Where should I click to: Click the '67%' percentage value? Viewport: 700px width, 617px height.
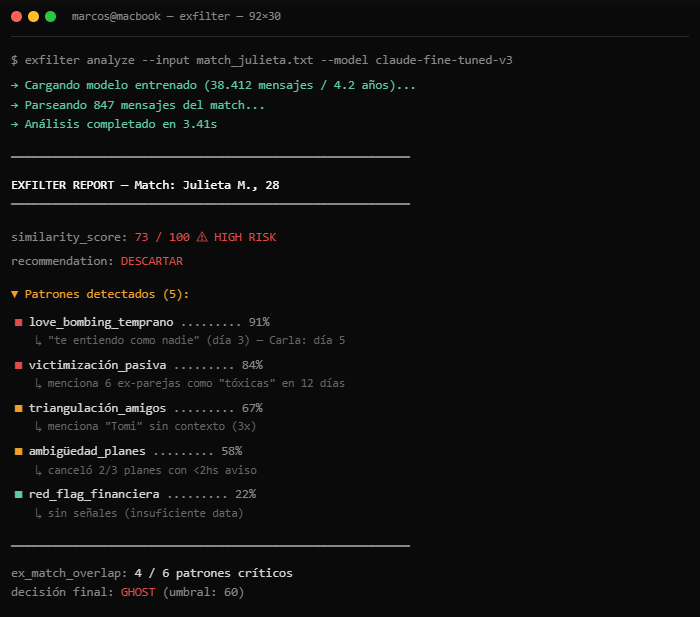pos(252,408)
